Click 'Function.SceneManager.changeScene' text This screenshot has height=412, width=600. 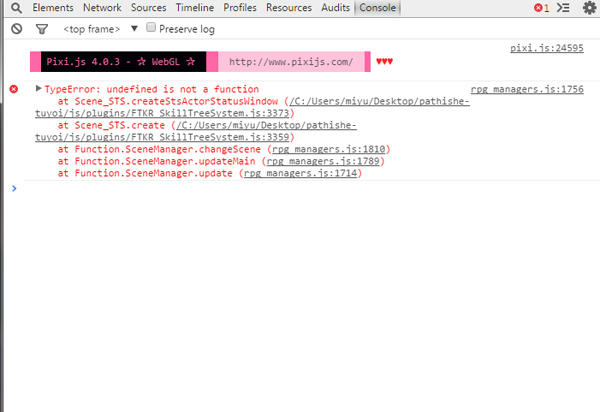coord(168,149)
